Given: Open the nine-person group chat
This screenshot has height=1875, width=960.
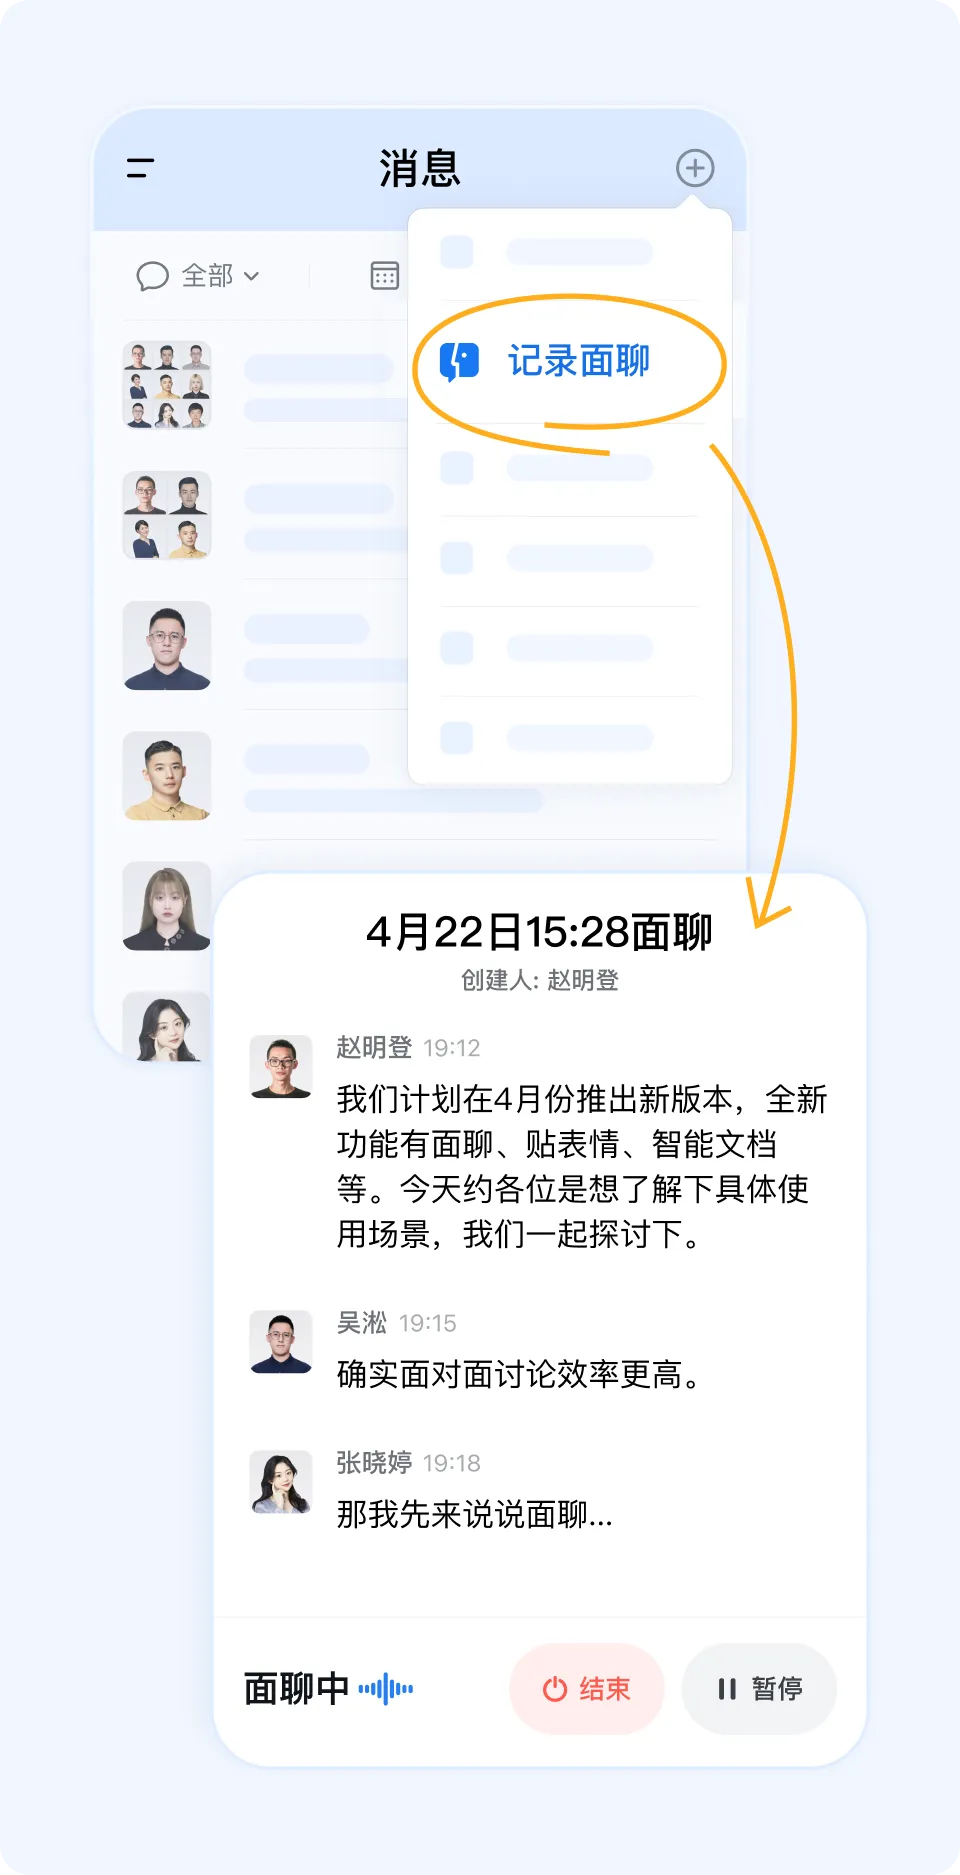Looking at the screenshot, I should 167,385.
